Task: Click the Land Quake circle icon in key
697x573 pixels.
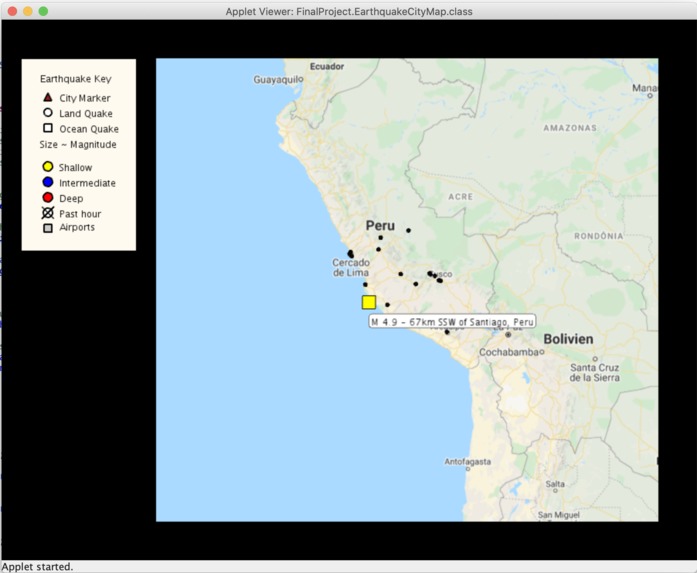Action: [48, 113]
